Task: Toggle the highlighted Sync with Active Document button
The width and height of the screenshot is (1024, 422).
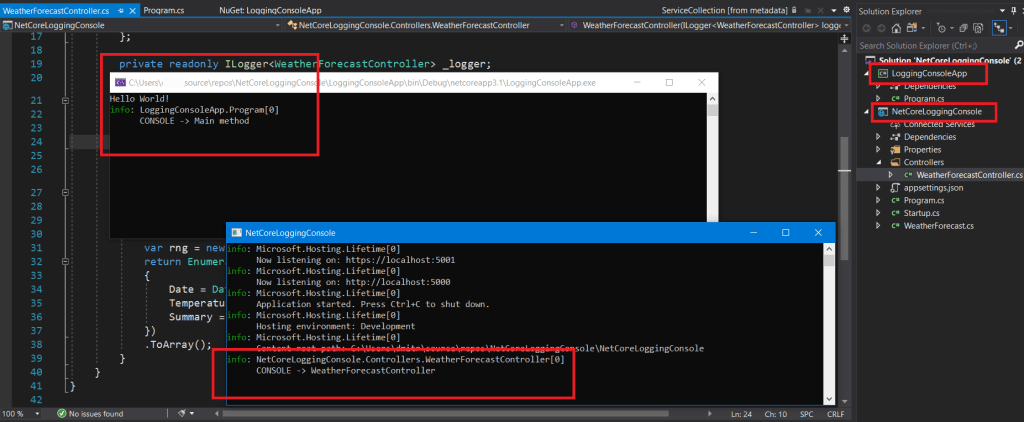Action: tap(999, 28)
